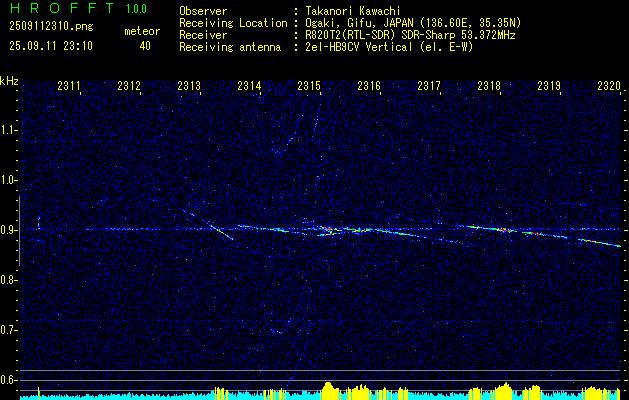Image resolution: width=629 pixels, height=400 pixels.
Task: Click the 2317 time marker
Action: (x=429, y=85)
